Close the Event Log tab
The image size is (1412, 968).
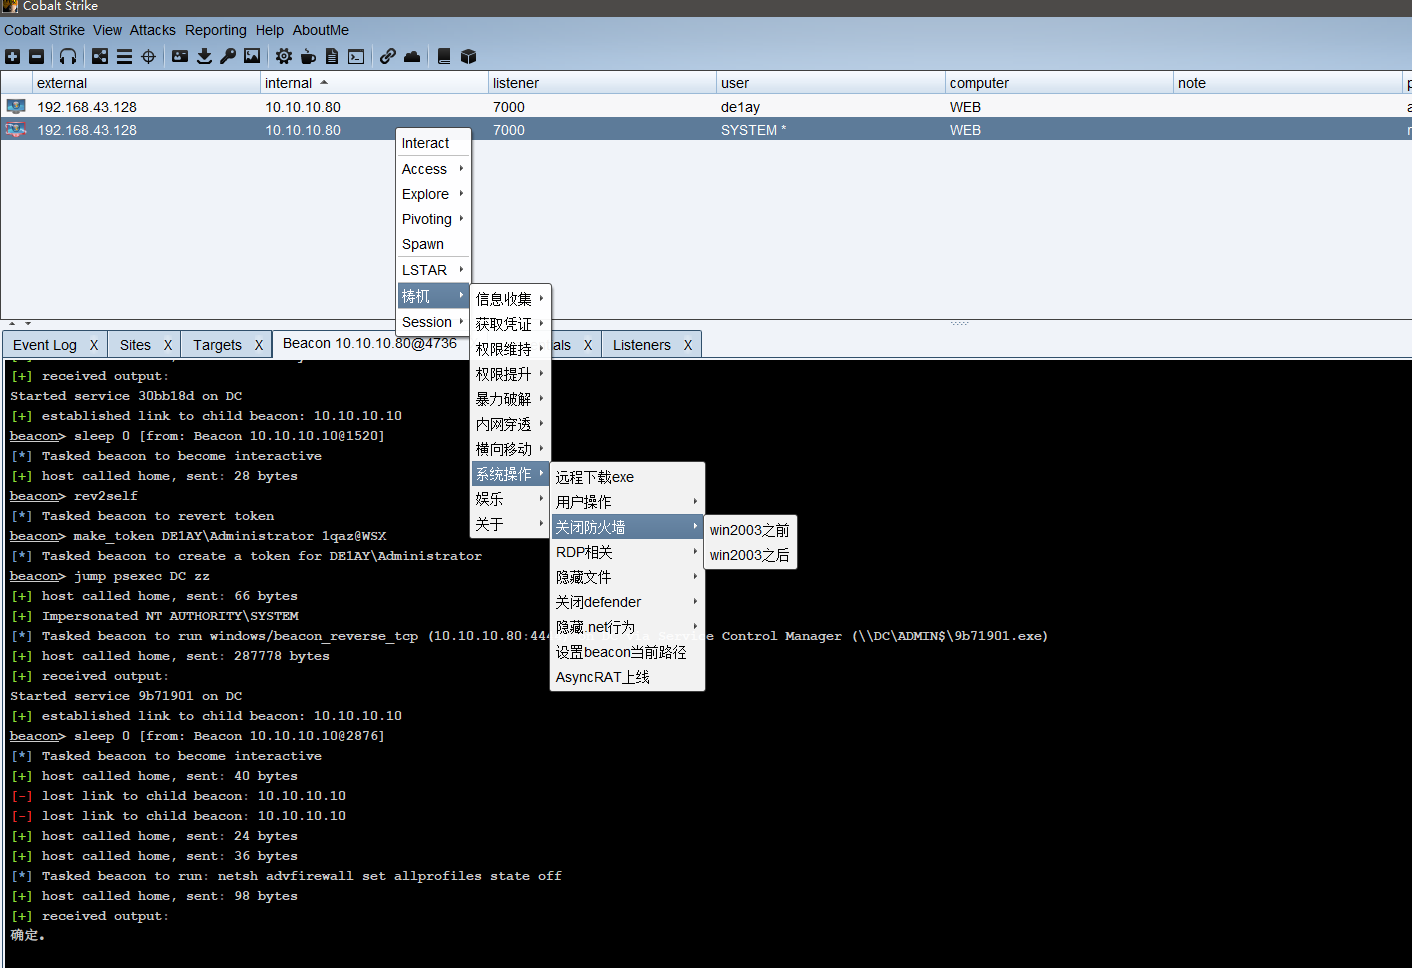coord(94,345)
